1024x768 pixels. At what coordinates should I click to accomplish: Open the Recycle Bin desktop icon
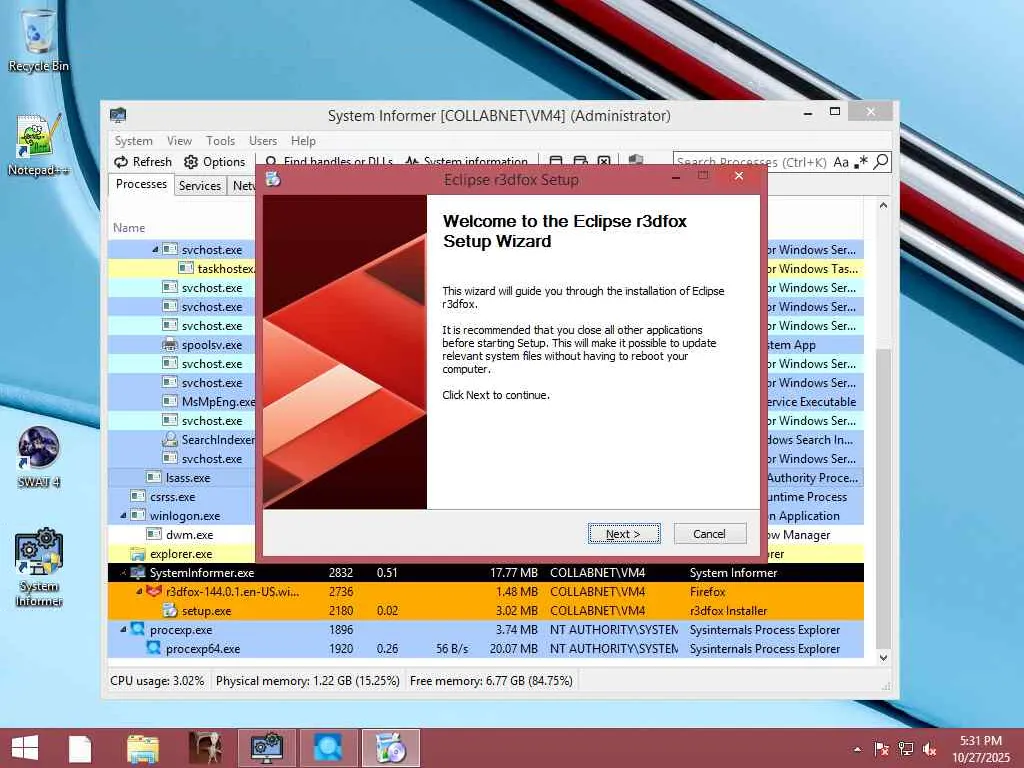click(39, 40)
